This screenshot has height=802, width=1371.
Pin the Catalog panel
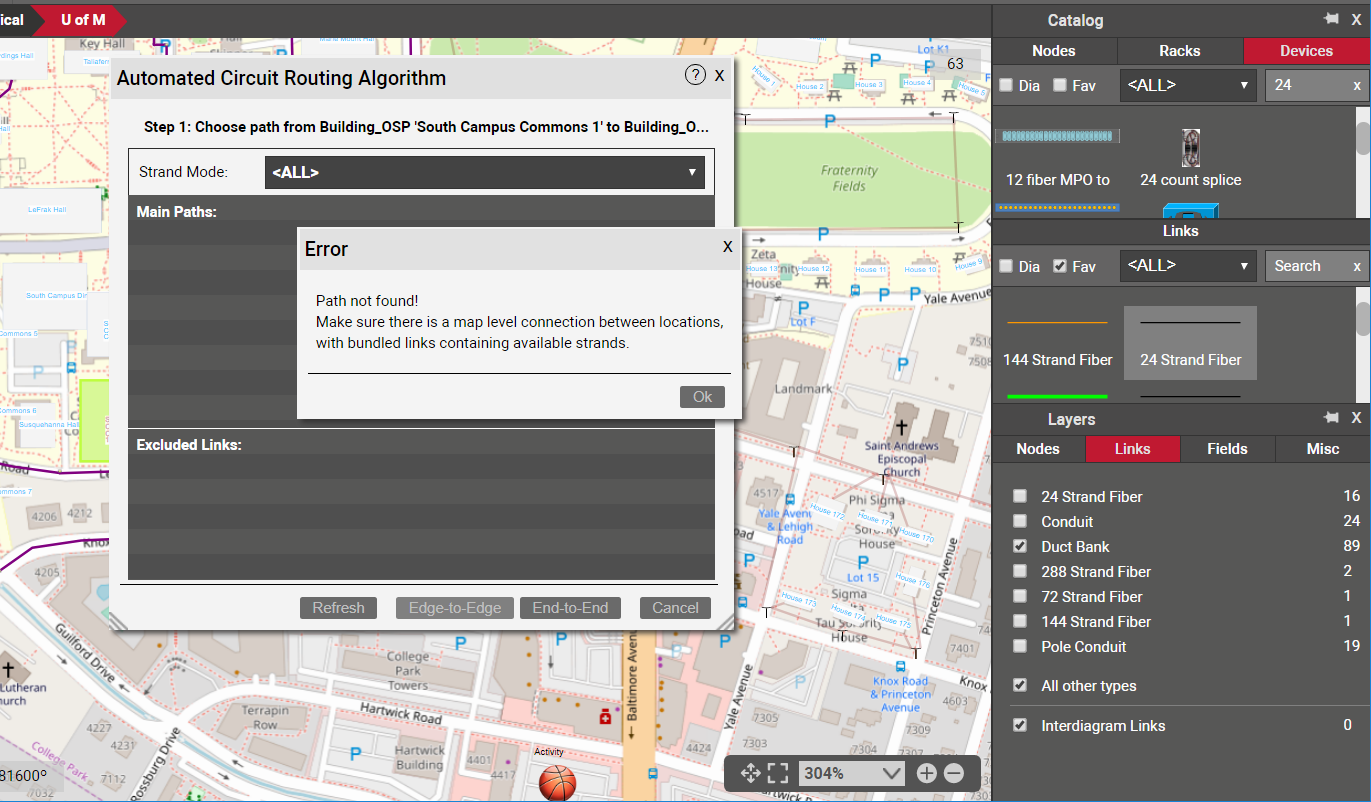click(1331, 19)
